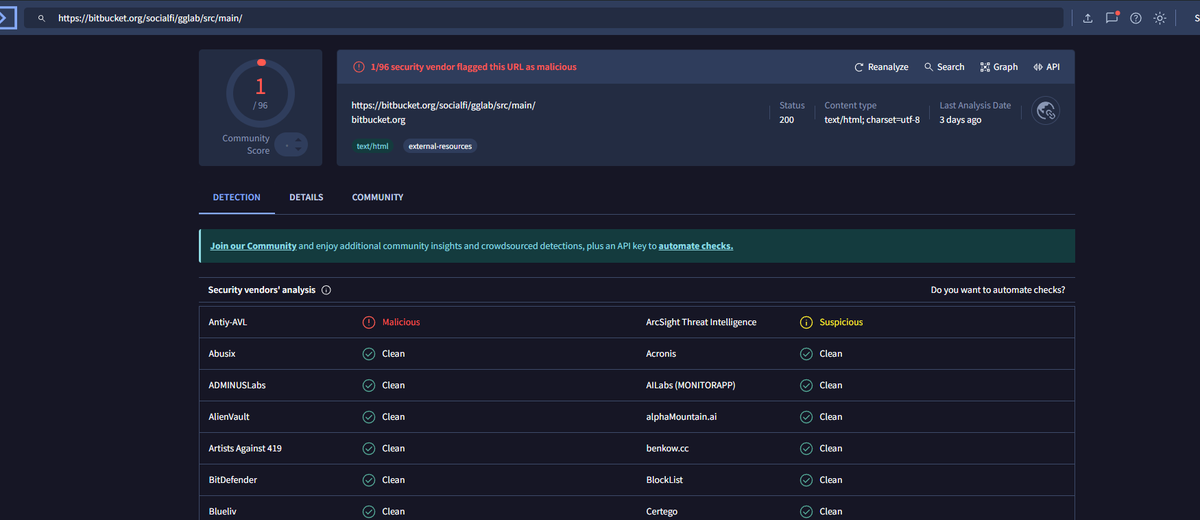Click the Clean checkmark icon for Blueliv
This screenshot has height=520, width=1200.
coord(369,511)
